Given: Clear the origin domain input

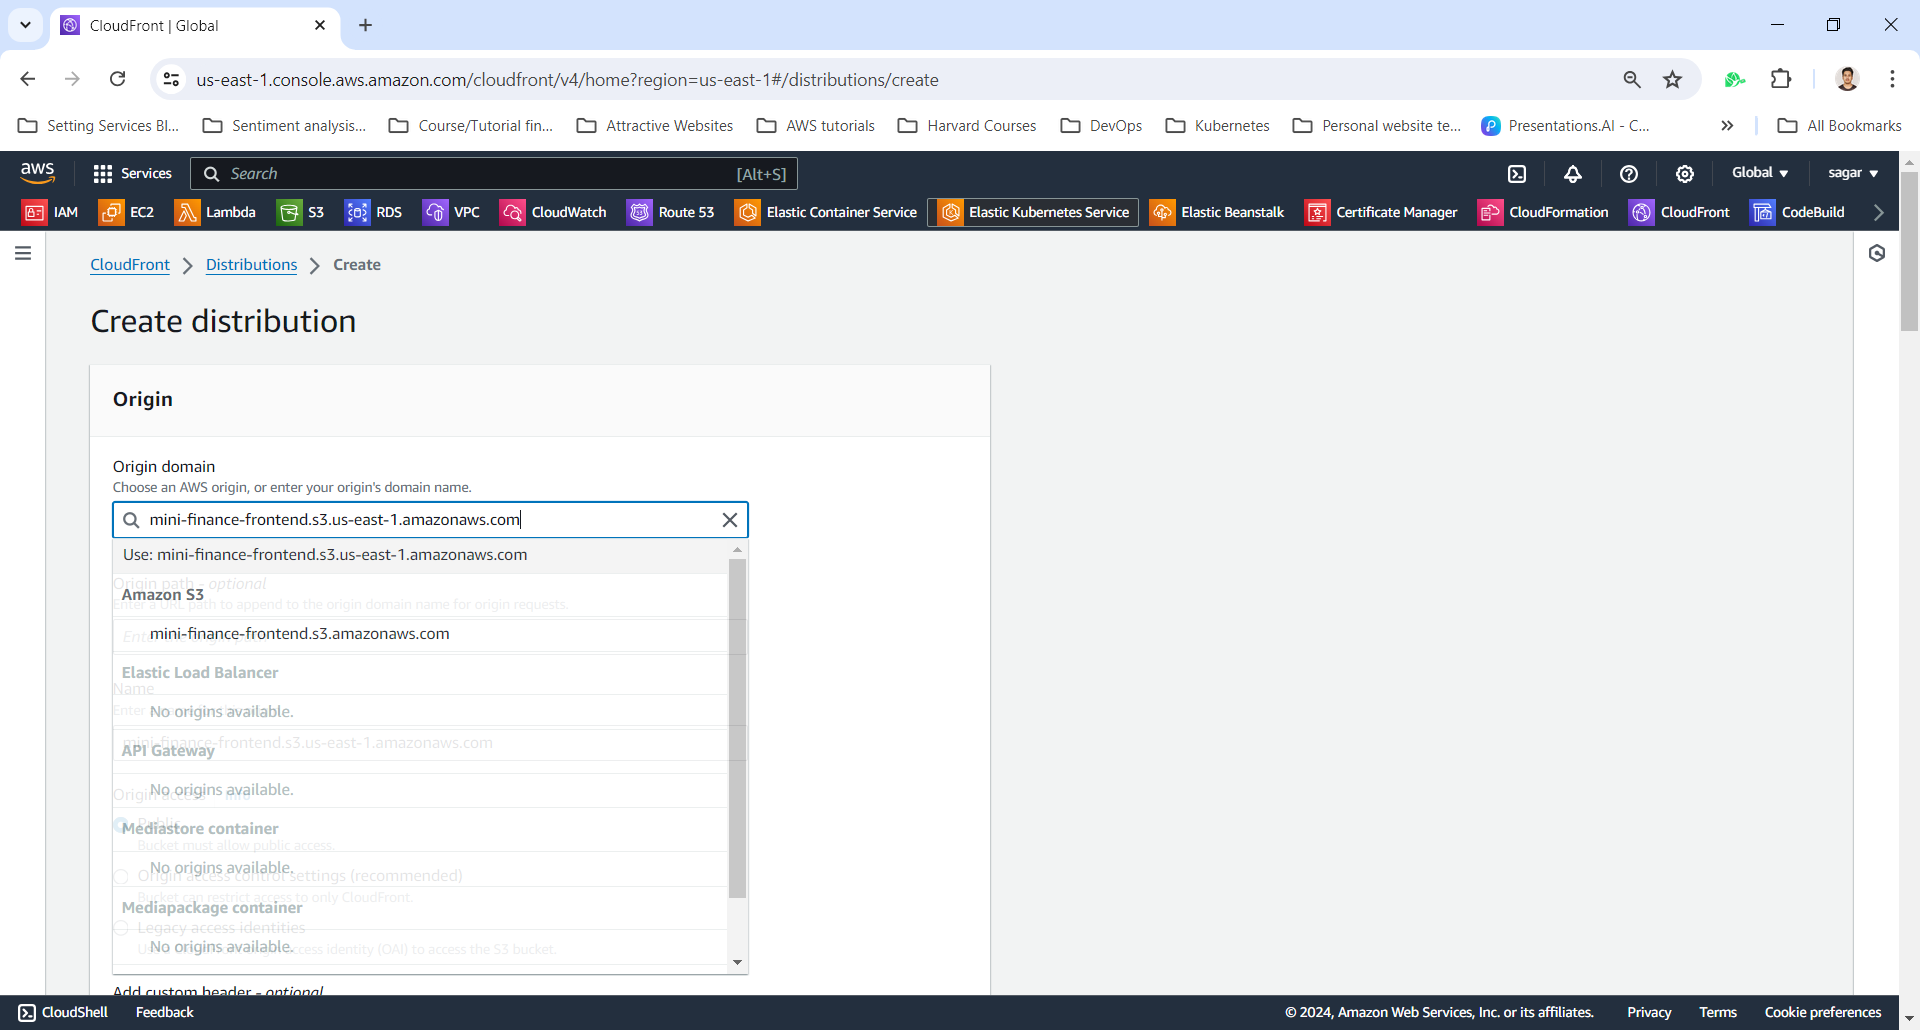Looking at the screenshot, I should pos(730,520).
